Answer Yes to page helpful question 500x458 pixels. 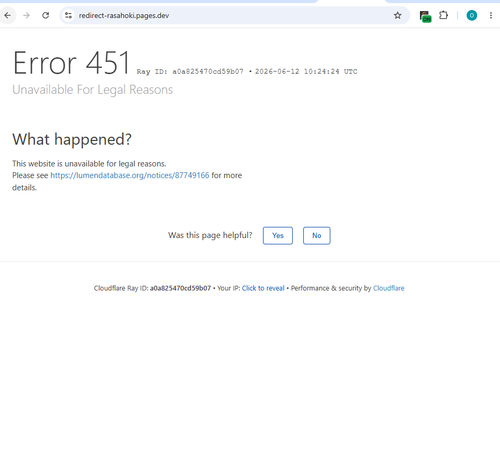tap(278, 236)
